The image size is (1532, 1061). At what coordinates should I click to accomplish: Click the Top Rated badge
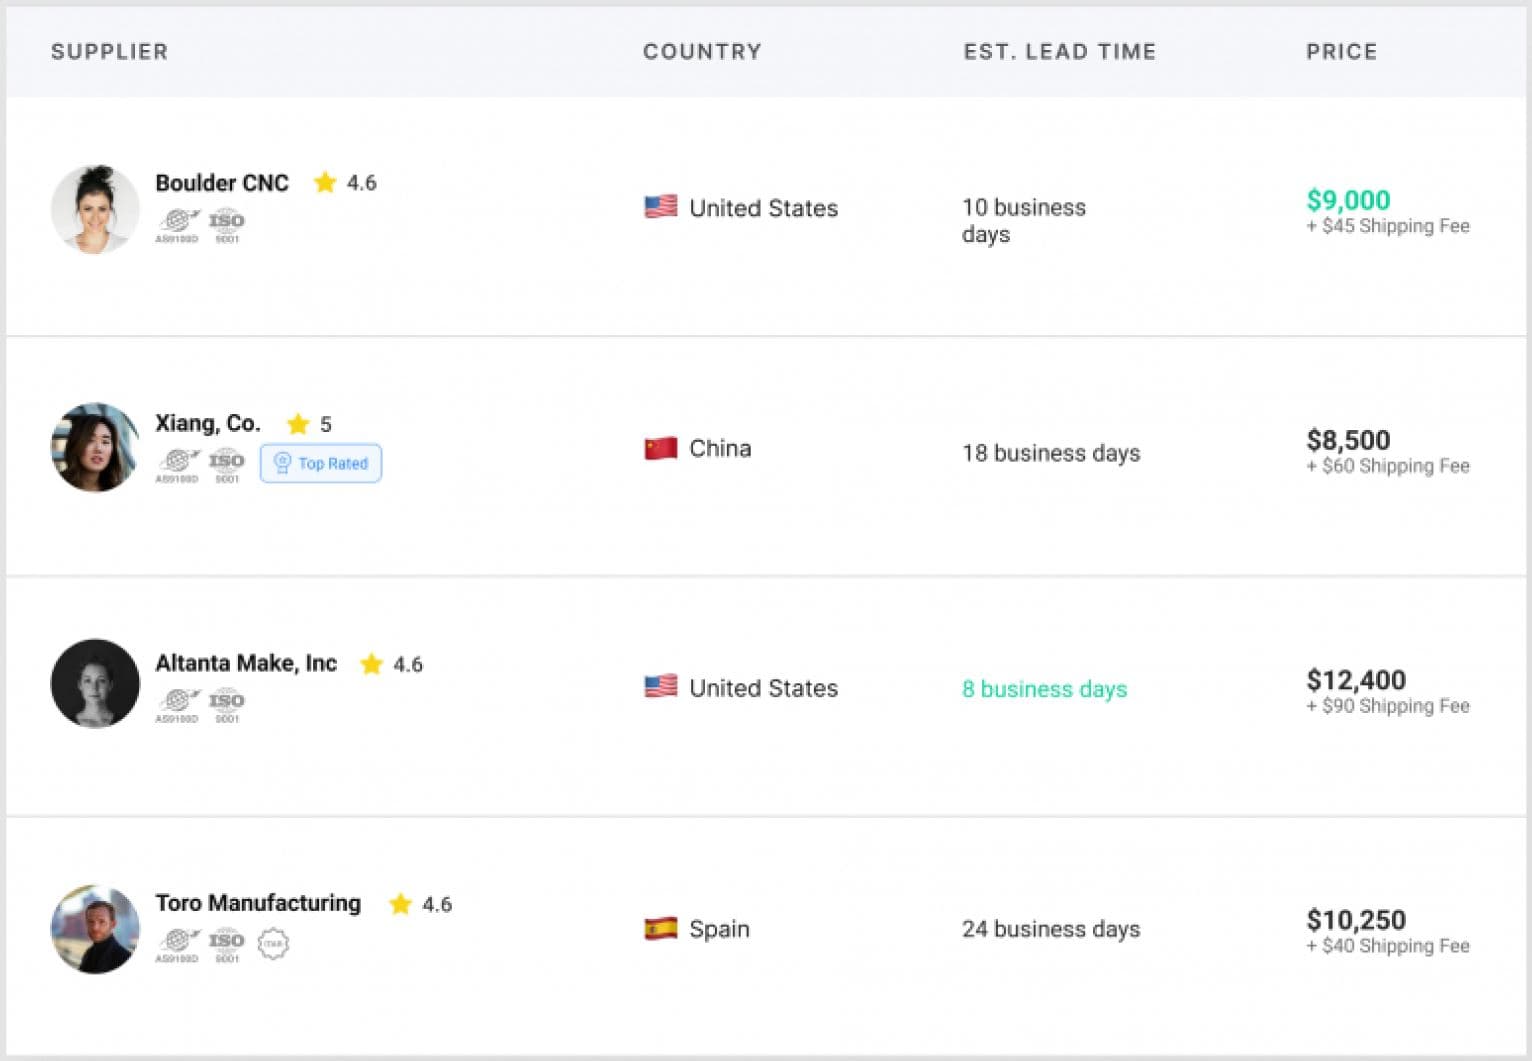321,463
